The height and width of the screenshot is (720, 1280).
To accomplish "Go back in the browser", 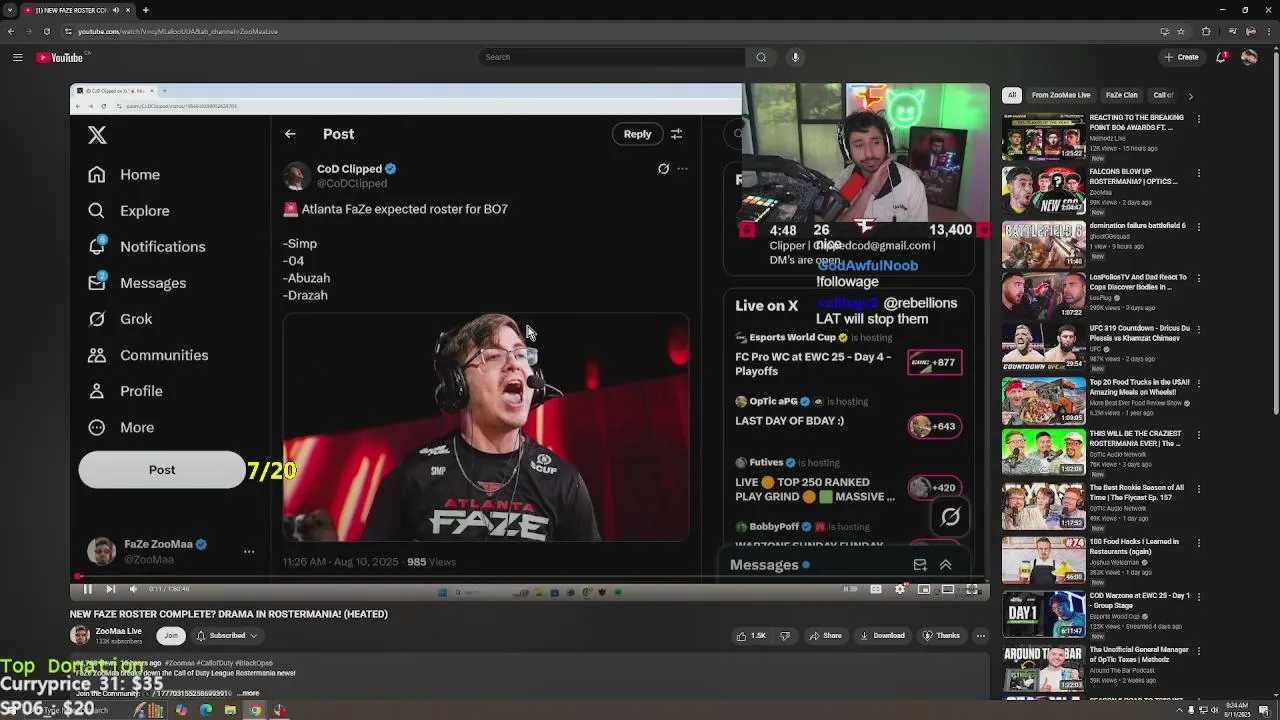I will (x=11, y=31).
